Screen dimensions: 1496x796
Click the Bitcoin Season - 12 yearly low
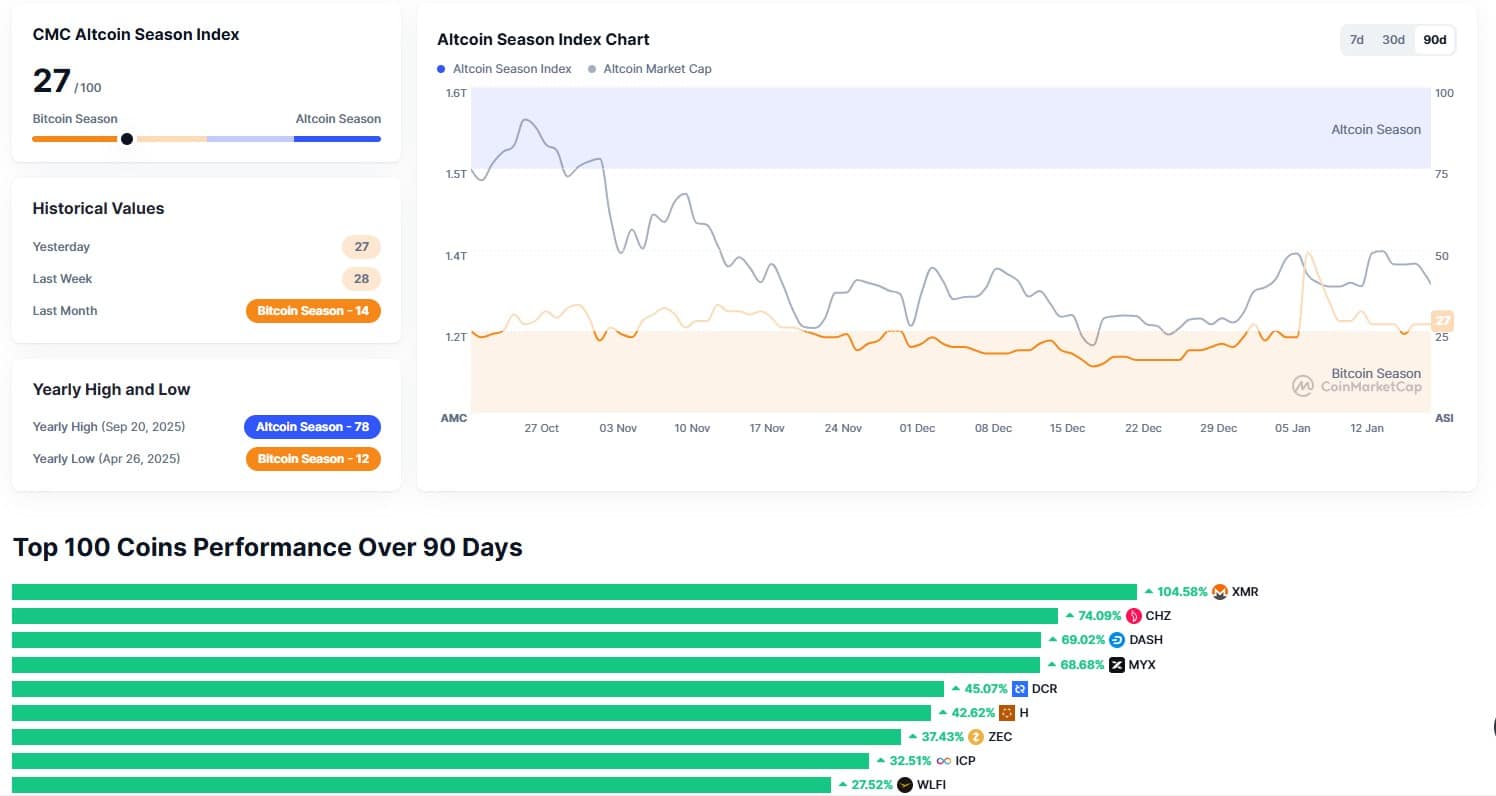pos(312,459)
